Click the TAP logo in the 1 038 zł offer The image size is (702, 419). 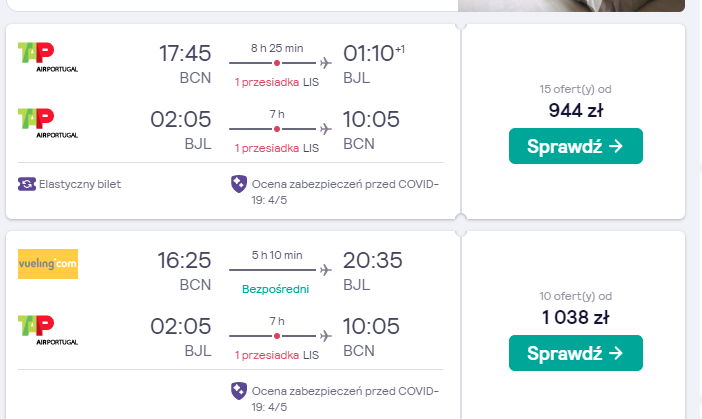48,330
